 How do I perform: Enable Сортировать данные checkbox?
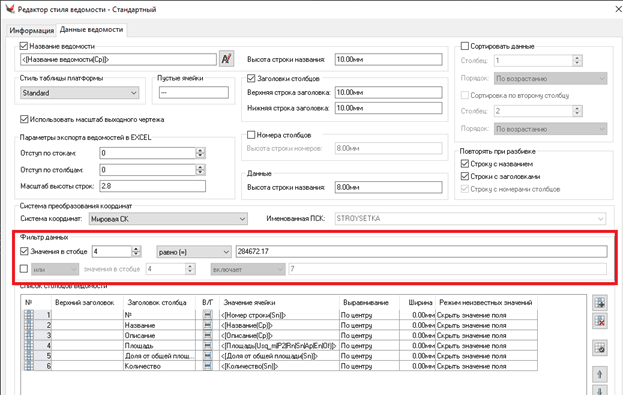click(x=464, y=46)
